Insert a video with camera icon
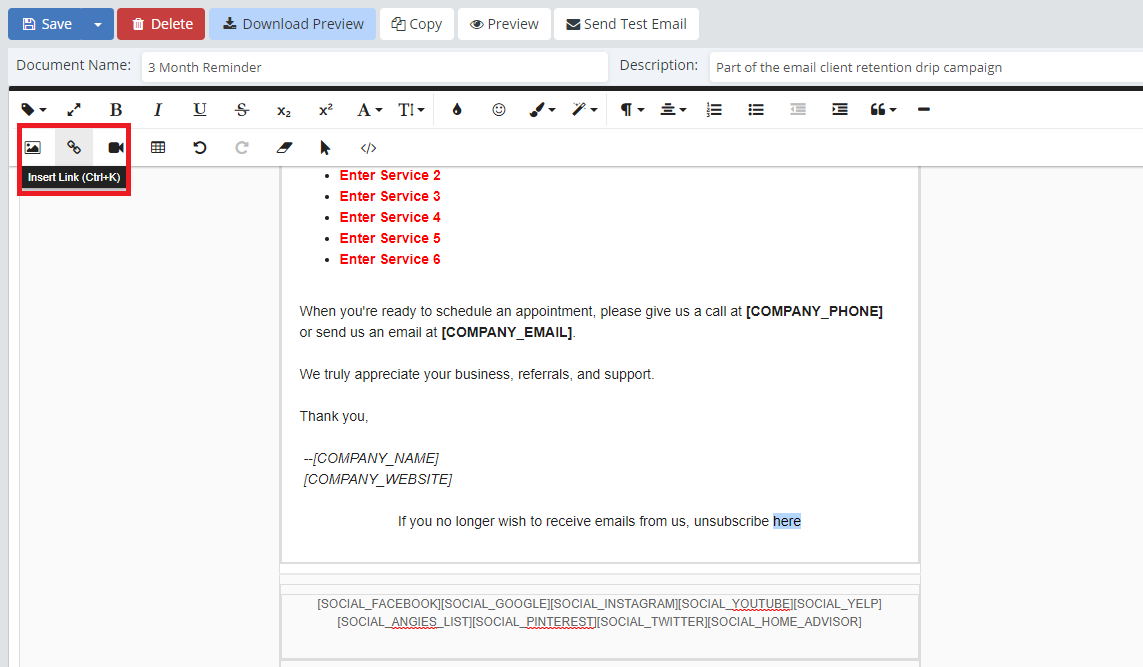1143x667 pixels. coord(116,148)
